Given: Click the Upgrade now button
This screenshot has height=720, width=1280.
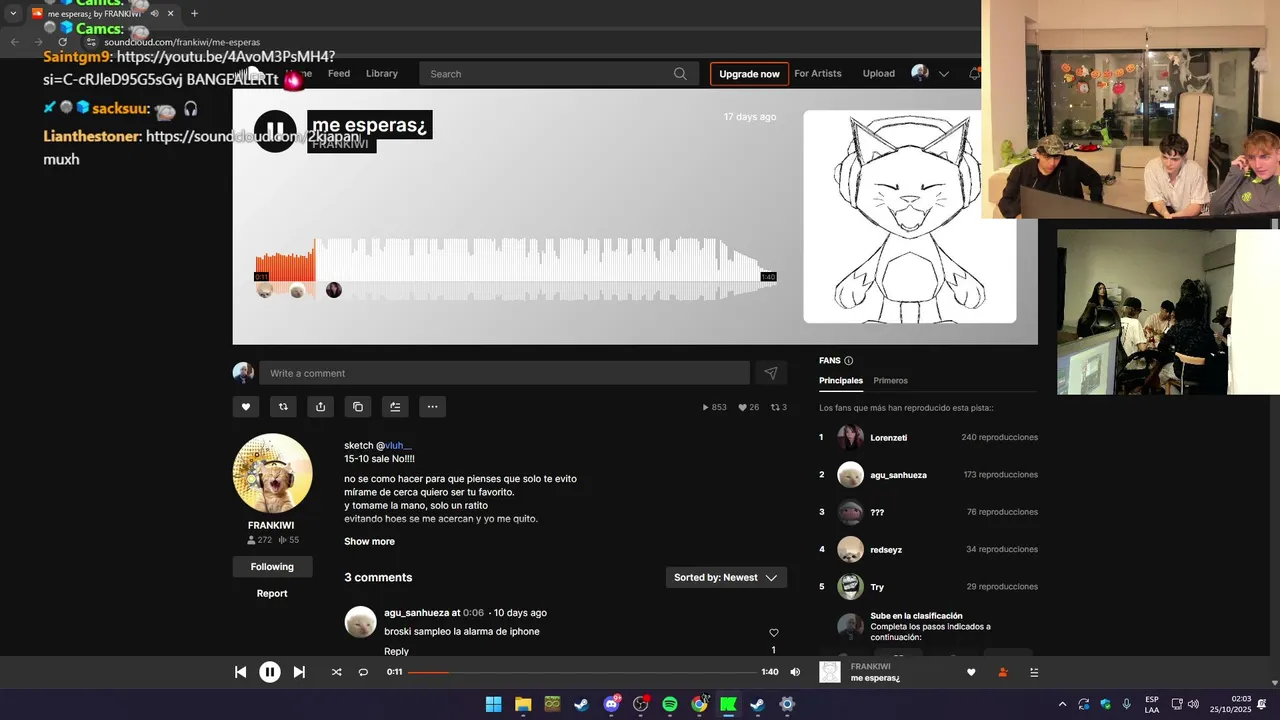Looking at the screenshot, I should point(749,74).
